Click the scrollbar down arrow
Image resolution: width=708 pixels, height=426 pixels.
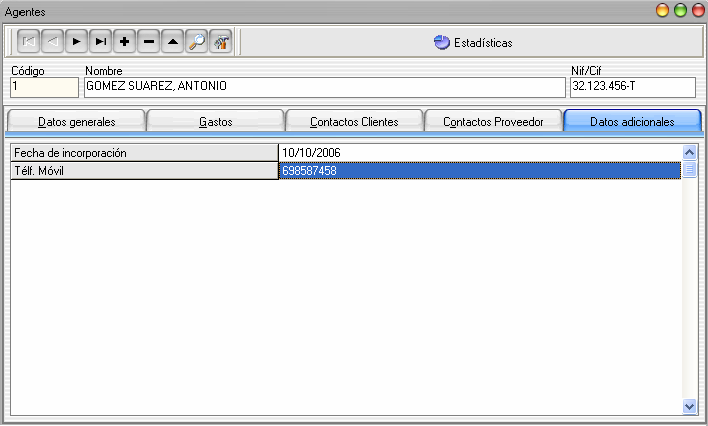pyautogui.click(x=689, y=407)
